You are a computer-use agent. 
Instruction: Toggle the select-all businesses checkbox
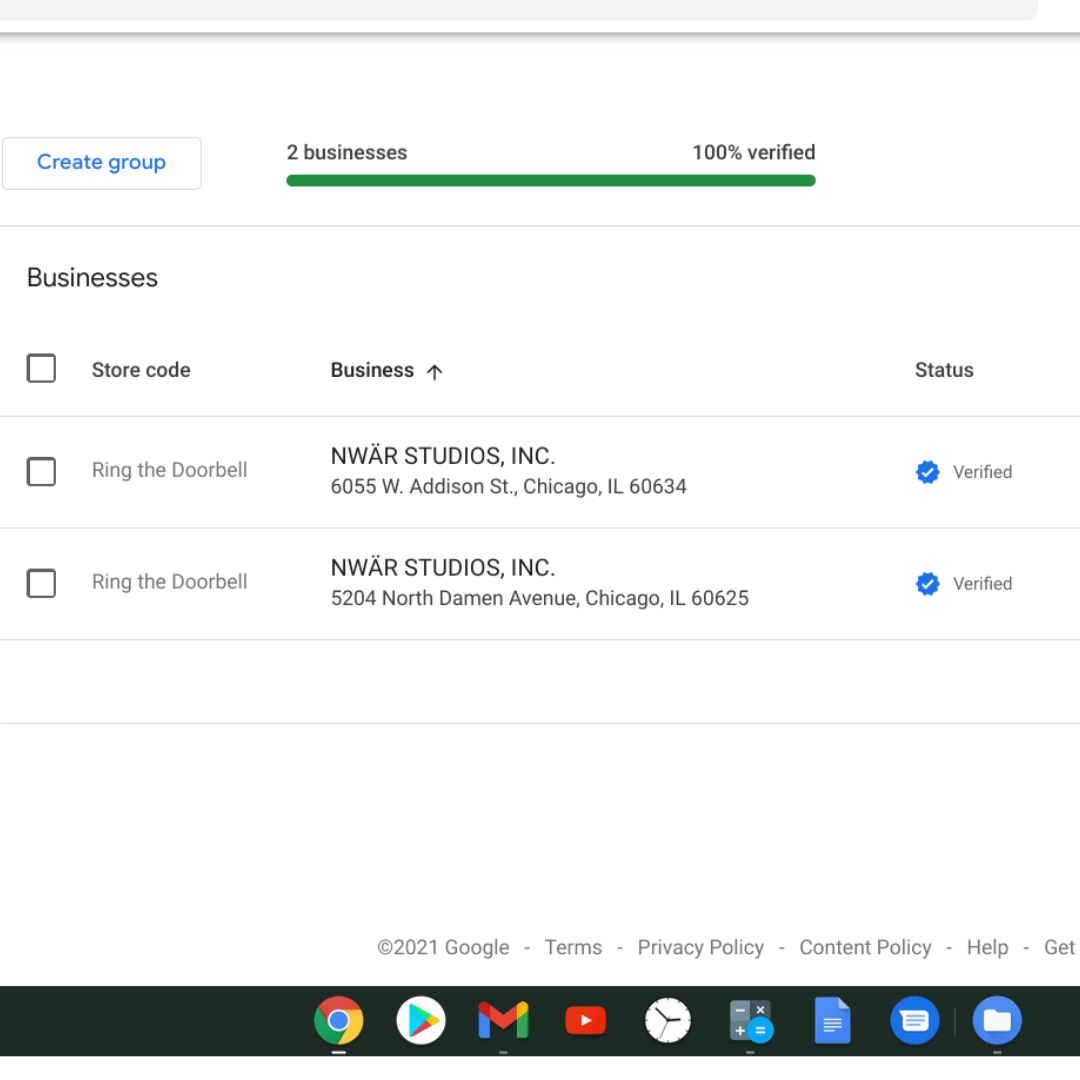coord(41,368)
